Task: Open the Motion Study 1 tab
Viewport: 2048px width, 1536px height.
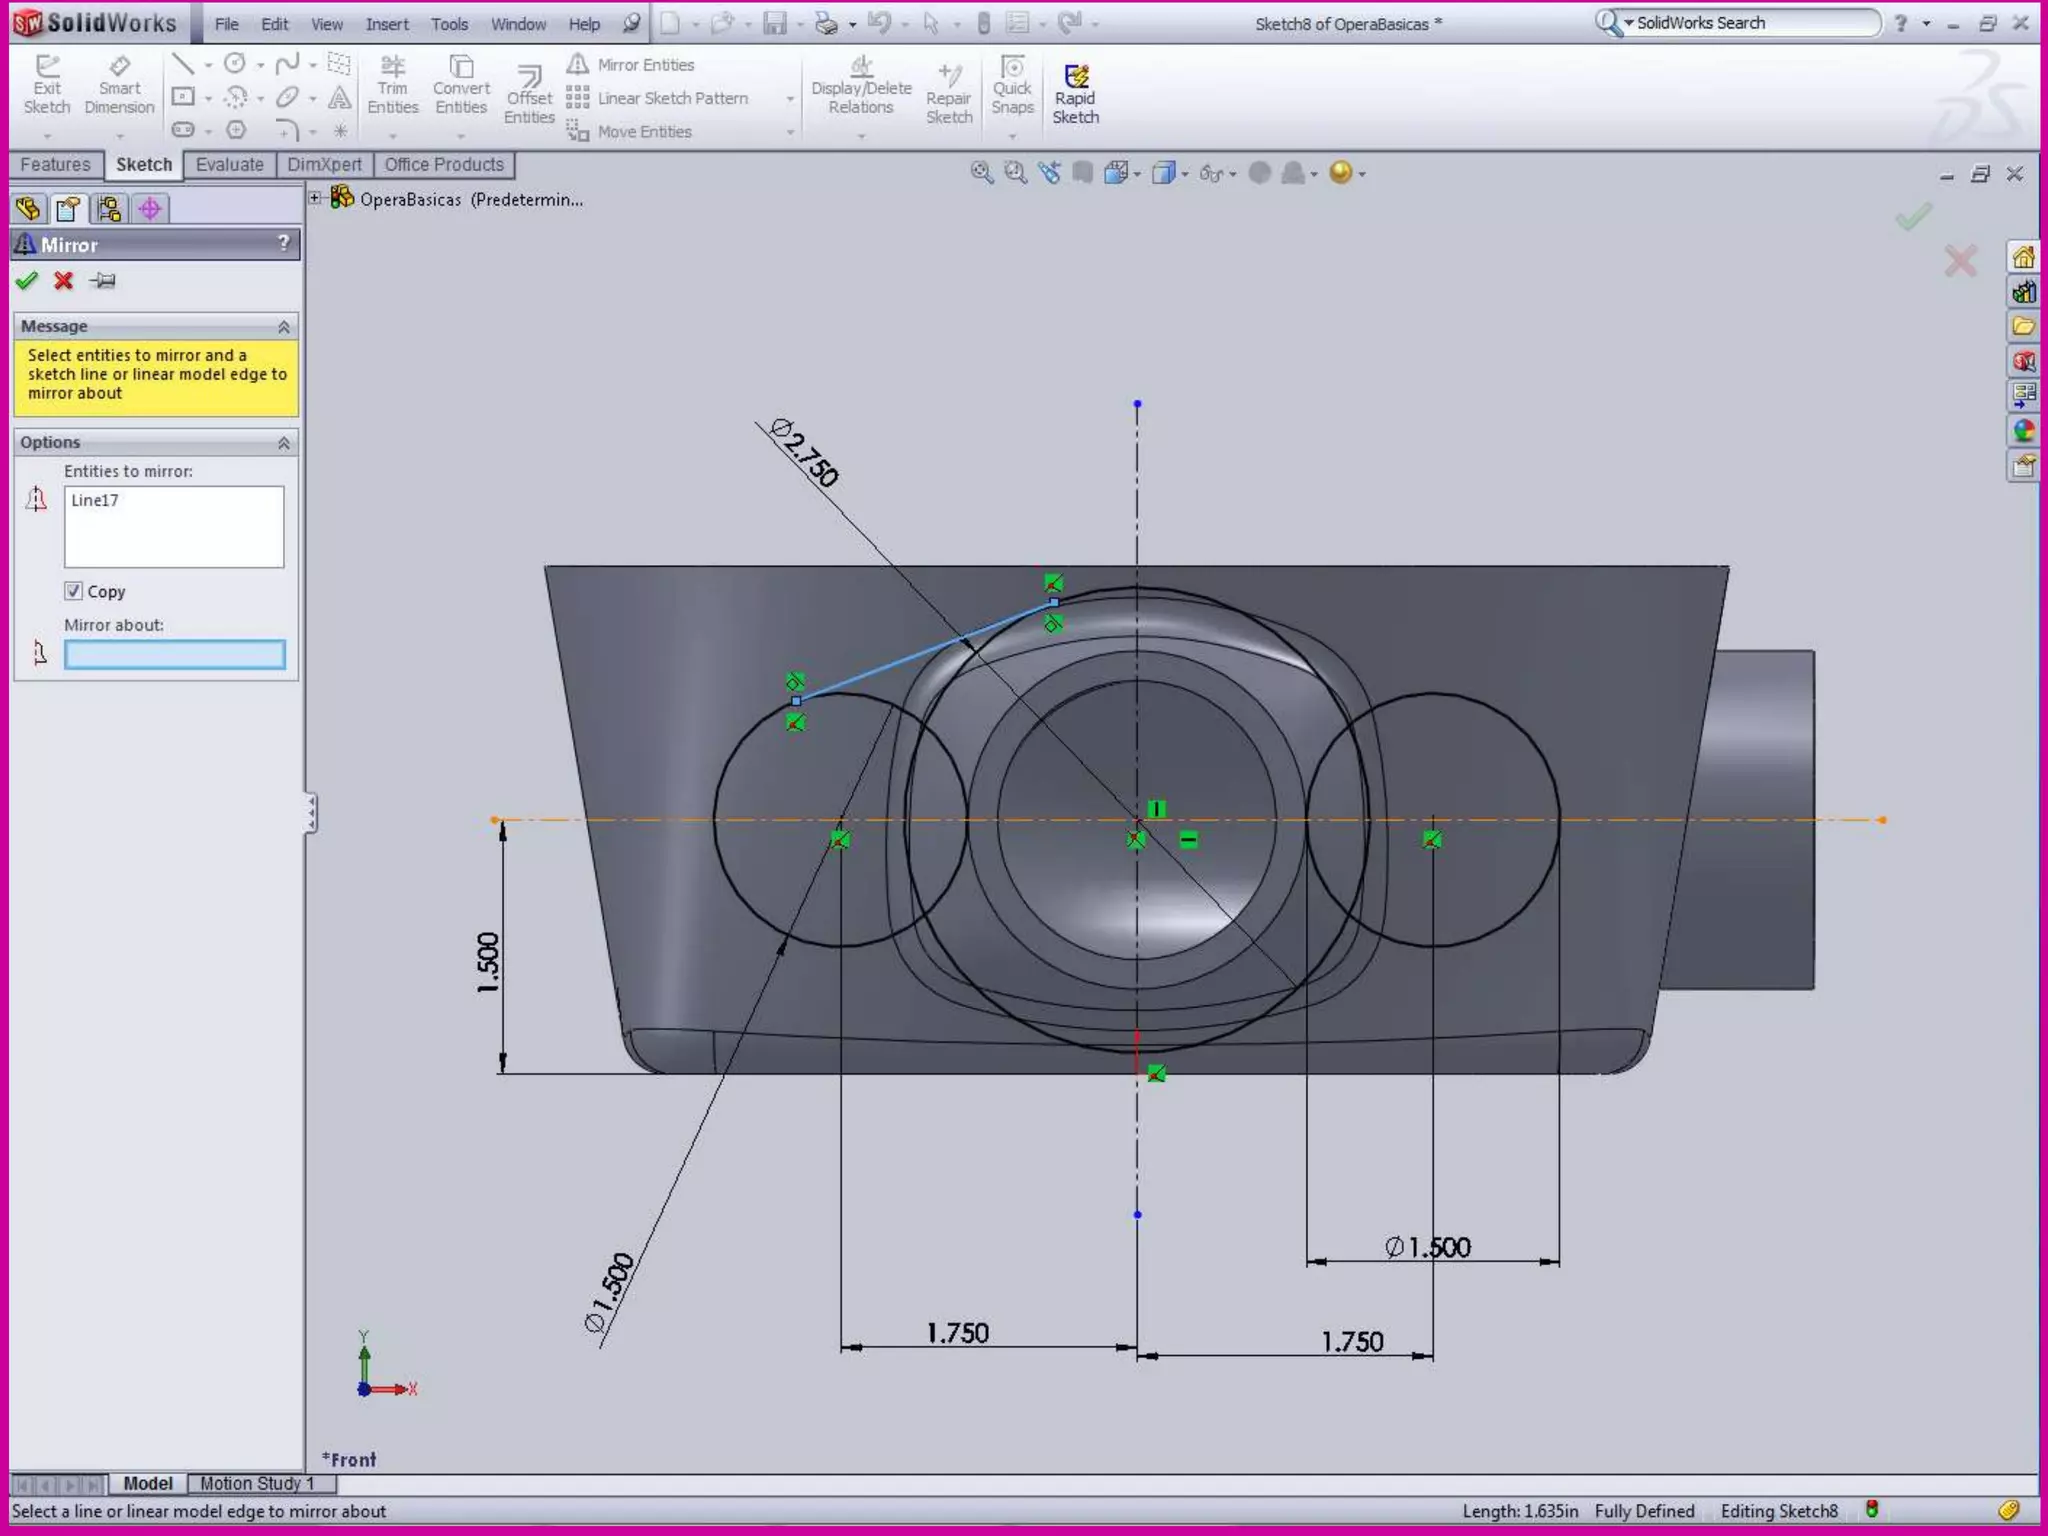Action: (257, 1483)
